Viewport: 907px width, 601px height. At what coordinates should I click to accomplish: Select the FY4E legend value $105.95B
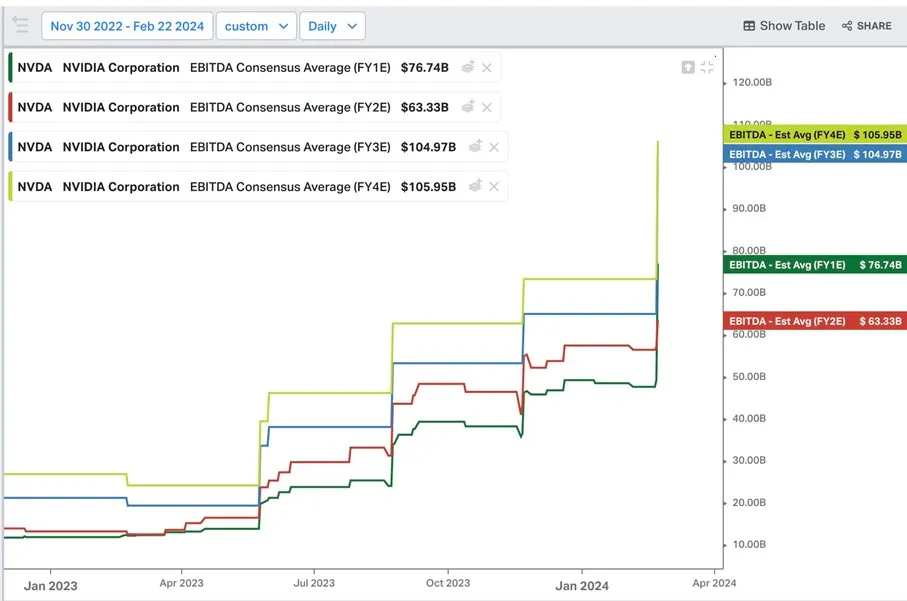click(x=428, y=187)
